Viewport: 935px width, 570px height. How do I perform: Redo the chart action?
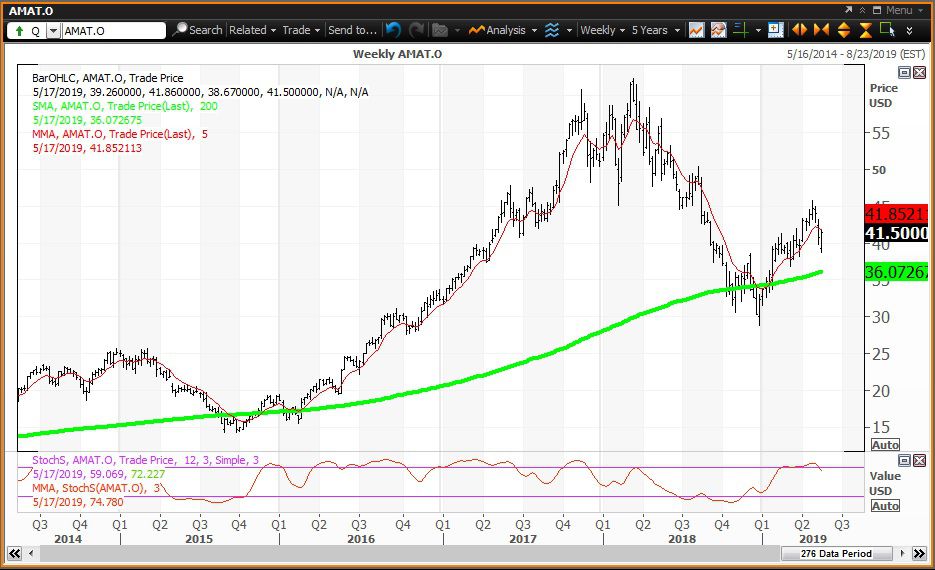coord(416,30)
